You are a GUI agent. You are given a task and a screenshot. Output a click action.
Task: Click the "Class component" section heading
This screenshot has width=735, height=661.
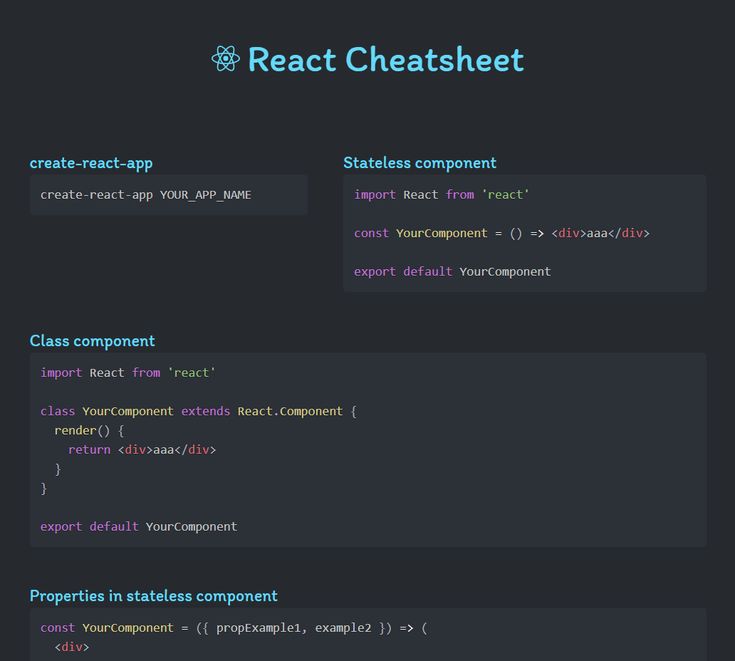[x=92, y=341]
